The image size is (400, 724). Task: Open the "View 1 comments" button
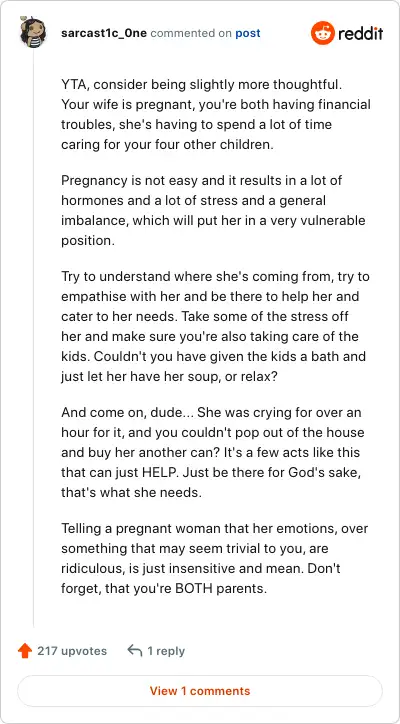click(x=200, y=691)
